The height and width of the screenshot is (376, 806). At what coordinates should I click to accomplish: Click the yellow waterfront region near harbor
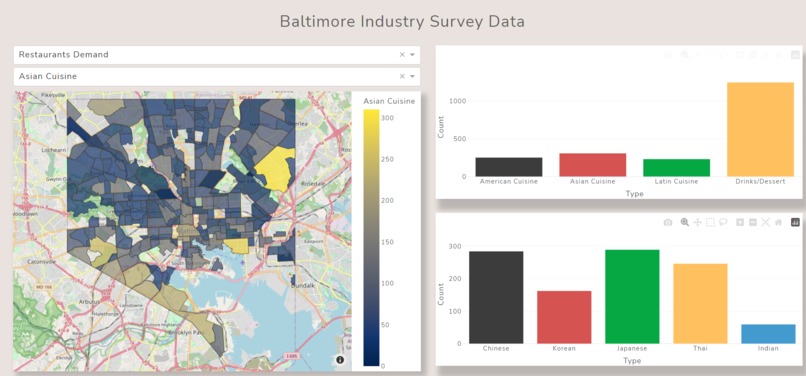237,246
